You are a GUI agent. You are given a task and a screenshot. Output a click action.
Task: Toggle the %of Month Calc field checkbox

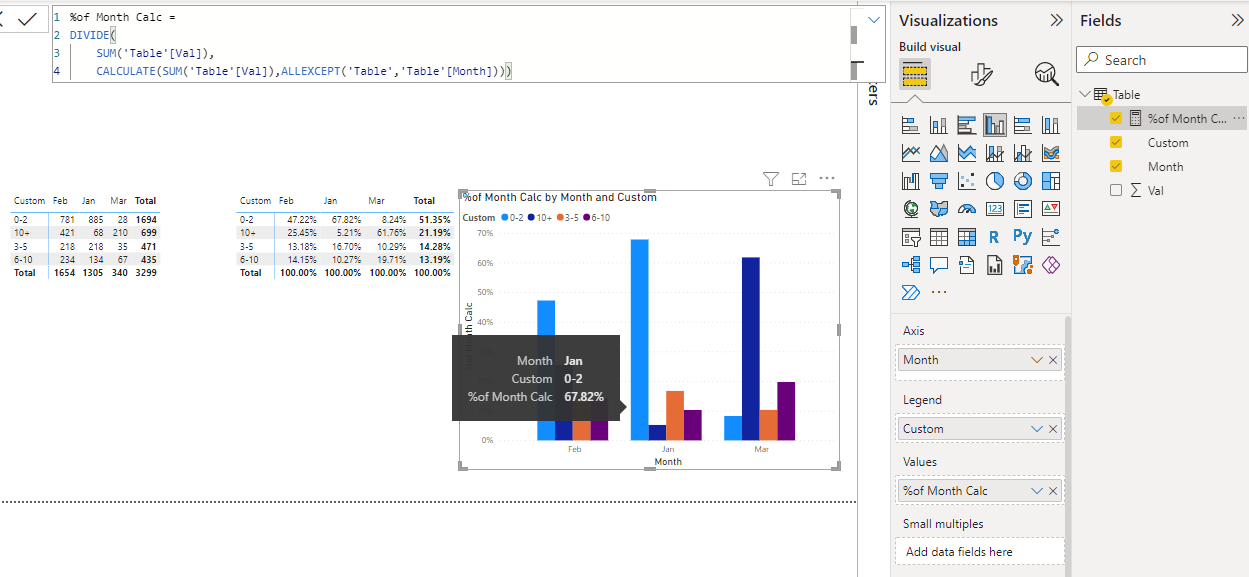point(1116,118)
